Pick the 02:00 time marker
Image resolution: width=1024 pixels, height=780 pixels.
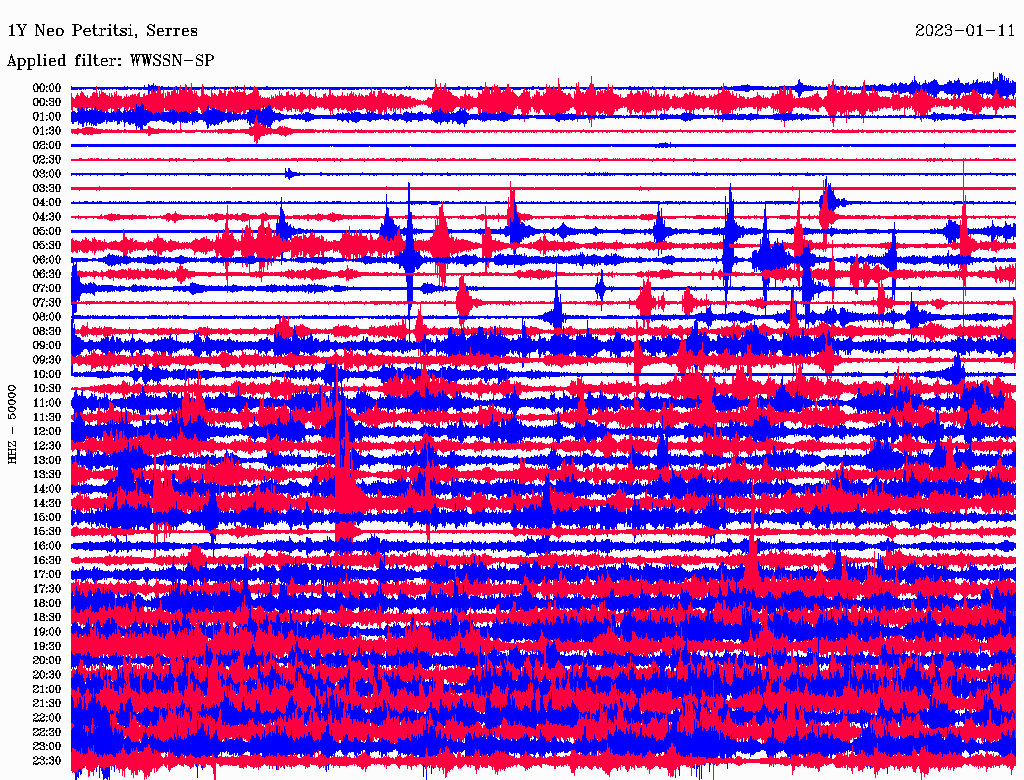tap(47, 145)
